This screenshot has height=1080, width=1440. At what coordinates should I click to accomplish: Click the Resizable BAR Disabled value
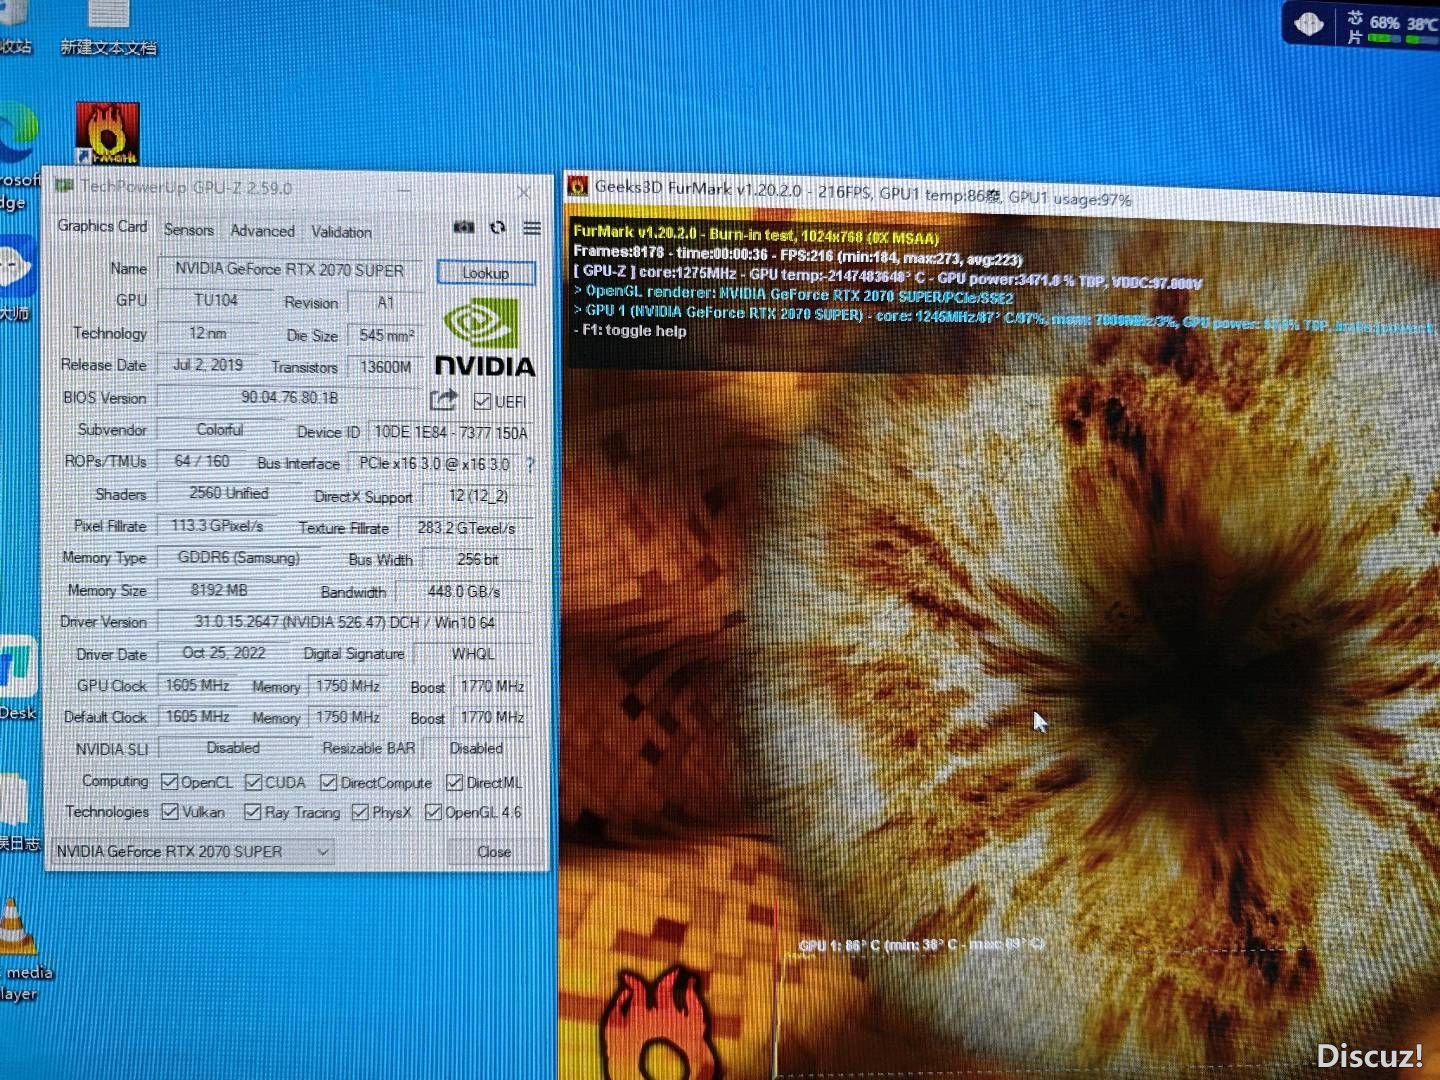[x=476, y=748]
